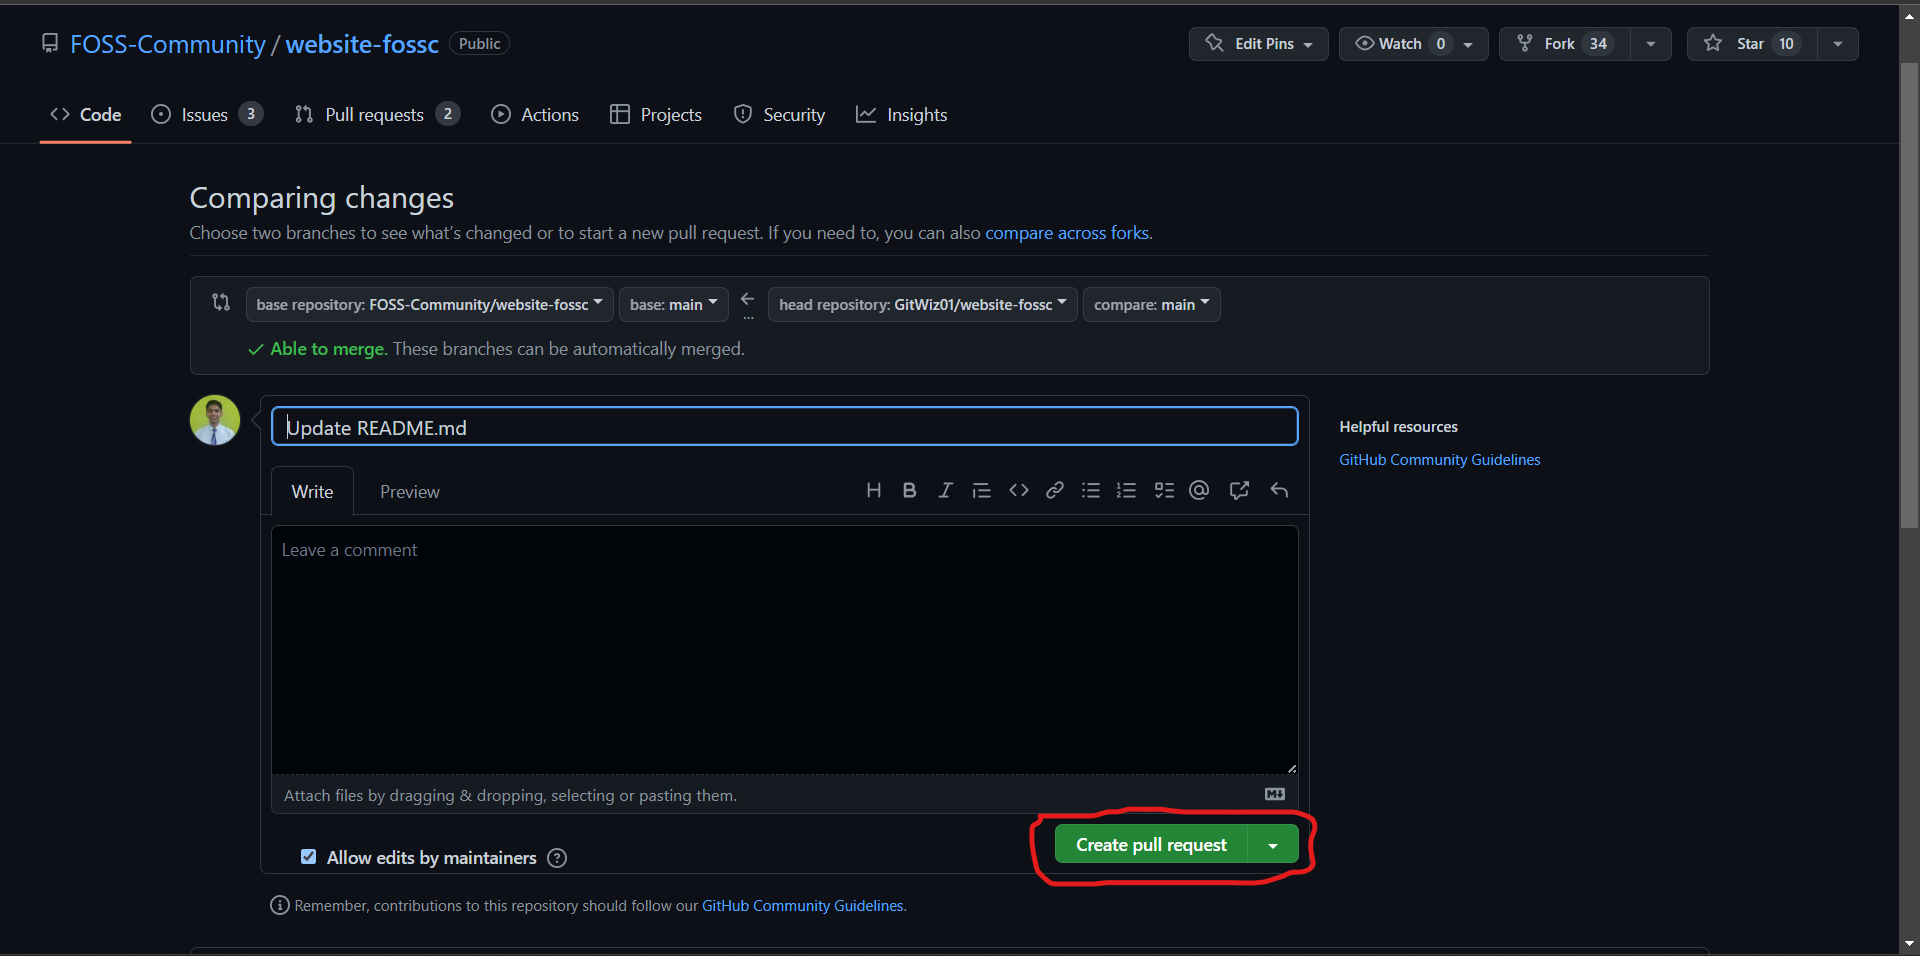Screen dimensions: 1920x956
Task: Open the Security tab
Action: click(779, 115)
